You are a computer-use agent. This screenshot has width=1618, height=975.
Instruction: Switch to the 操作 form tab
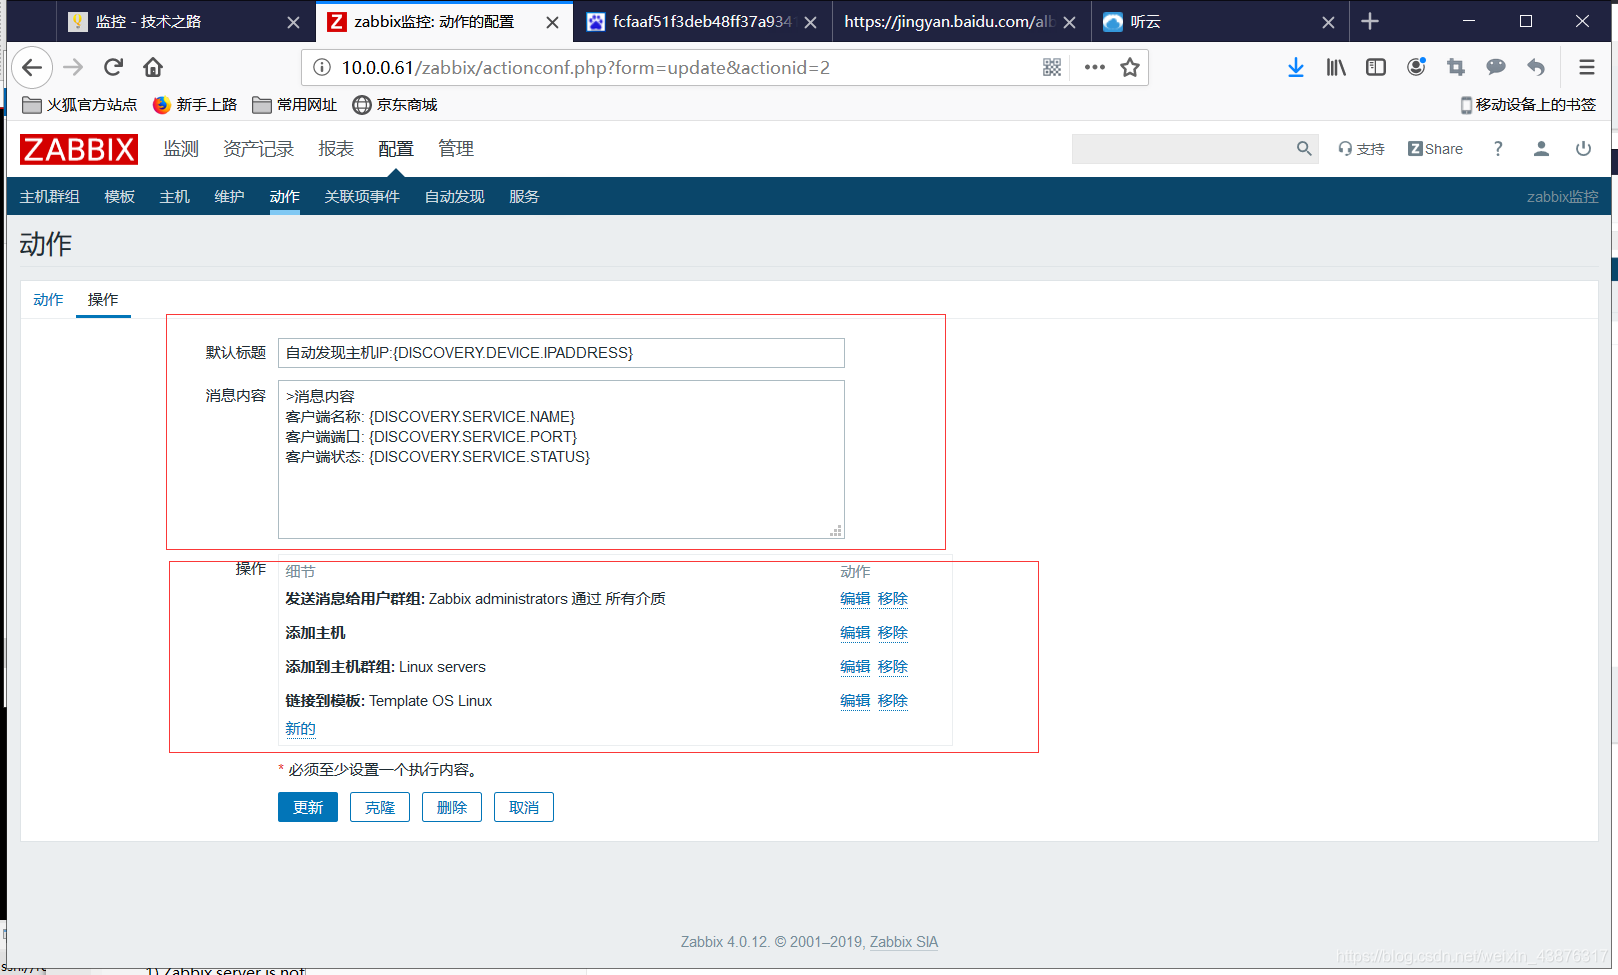[103, 299]
